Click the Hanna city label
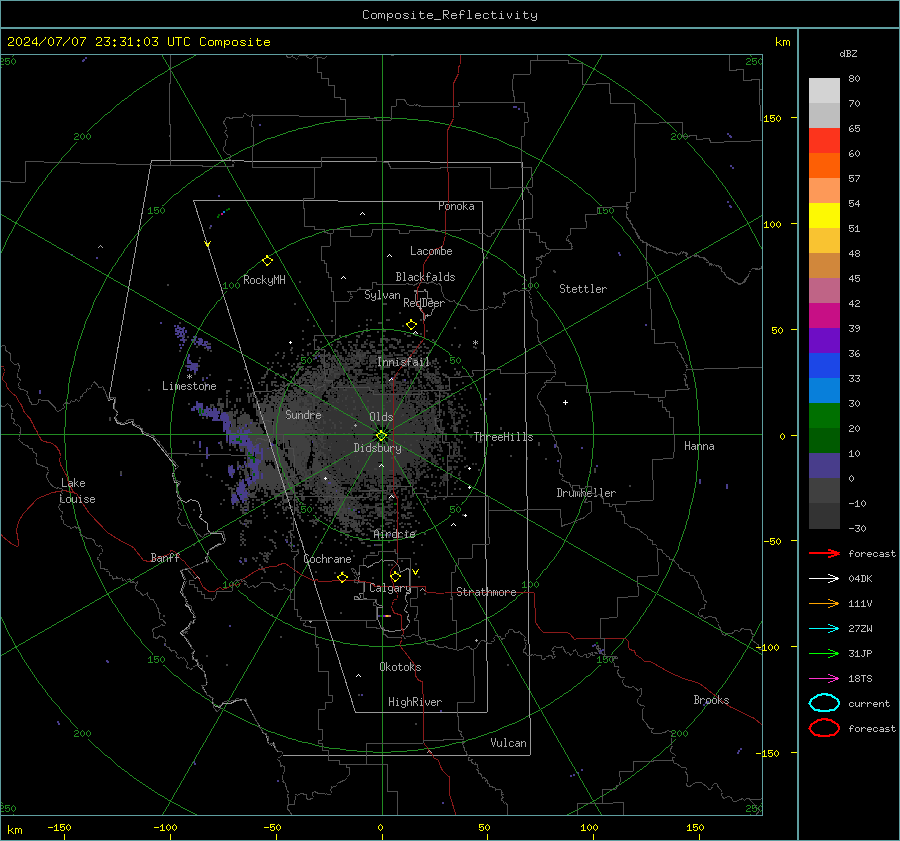Image resolution: width=900 pixels, height=841 pixels. pos(699,446)
